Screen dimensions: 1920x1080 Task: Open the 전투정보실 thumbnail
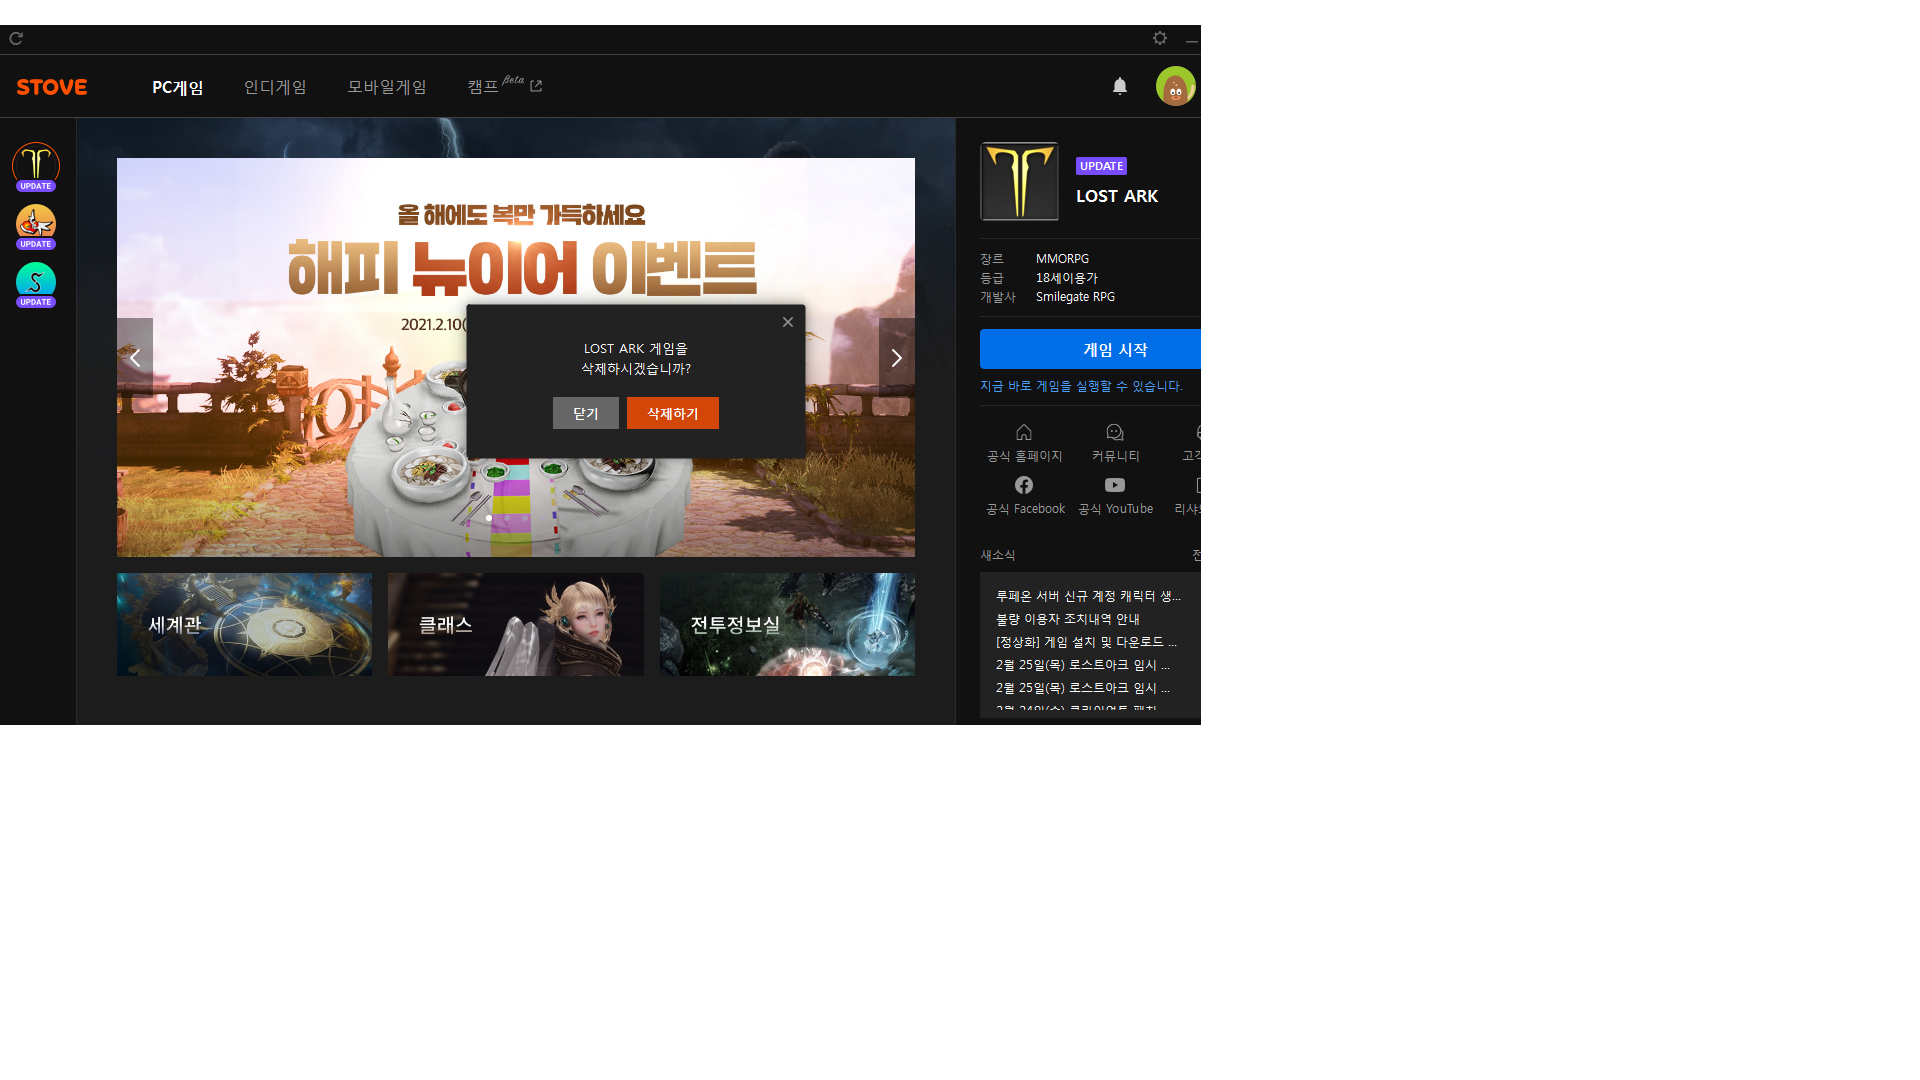[787, 624]
